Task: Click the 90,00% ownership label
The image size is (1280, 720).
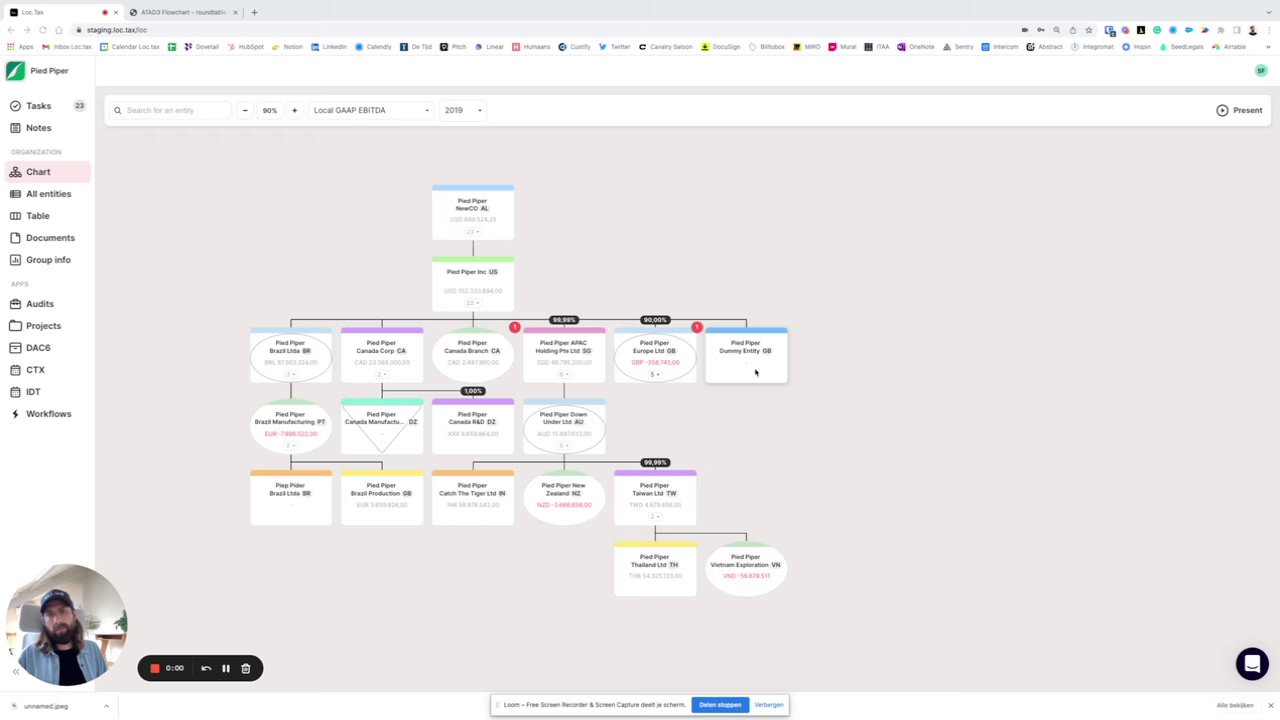Action: pos(655,320)
